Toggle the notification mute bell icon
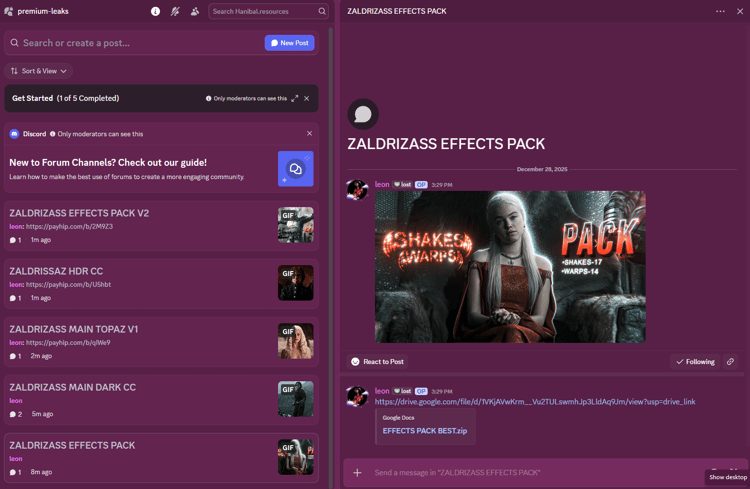750x489 pixels. [x=175, y=11]
